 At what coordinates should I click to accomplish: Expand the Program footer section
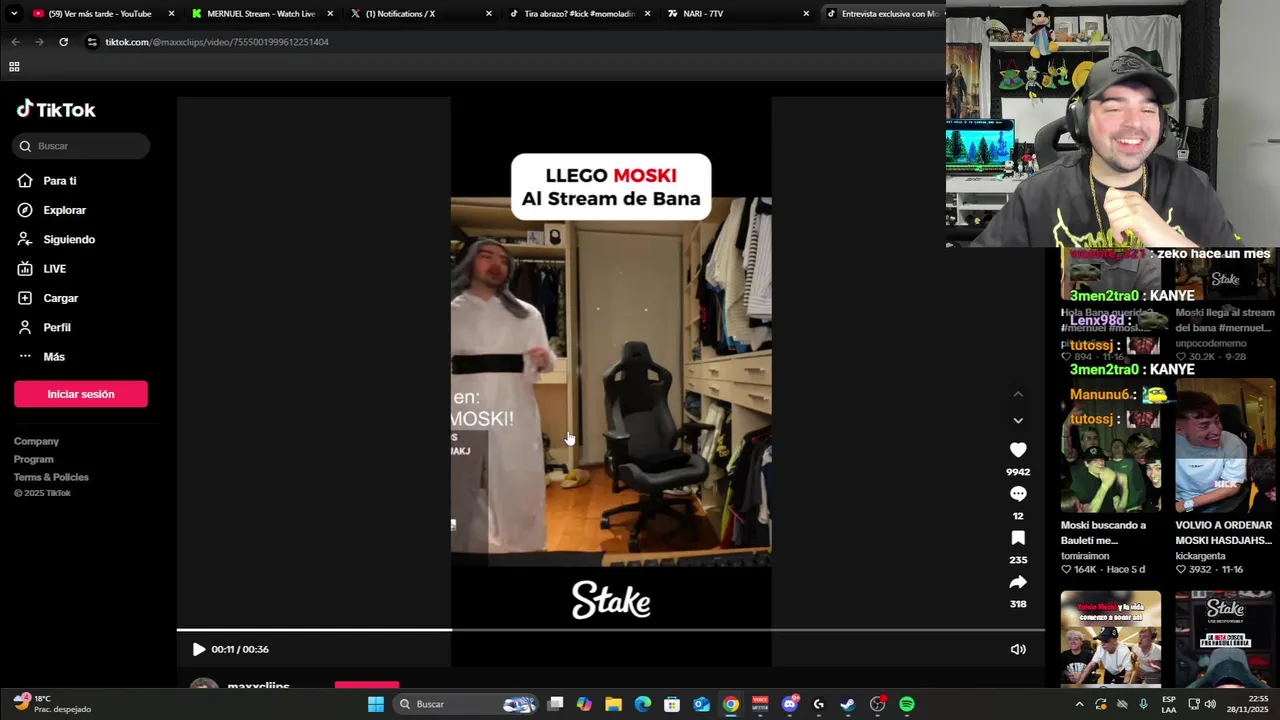(34, 459)
